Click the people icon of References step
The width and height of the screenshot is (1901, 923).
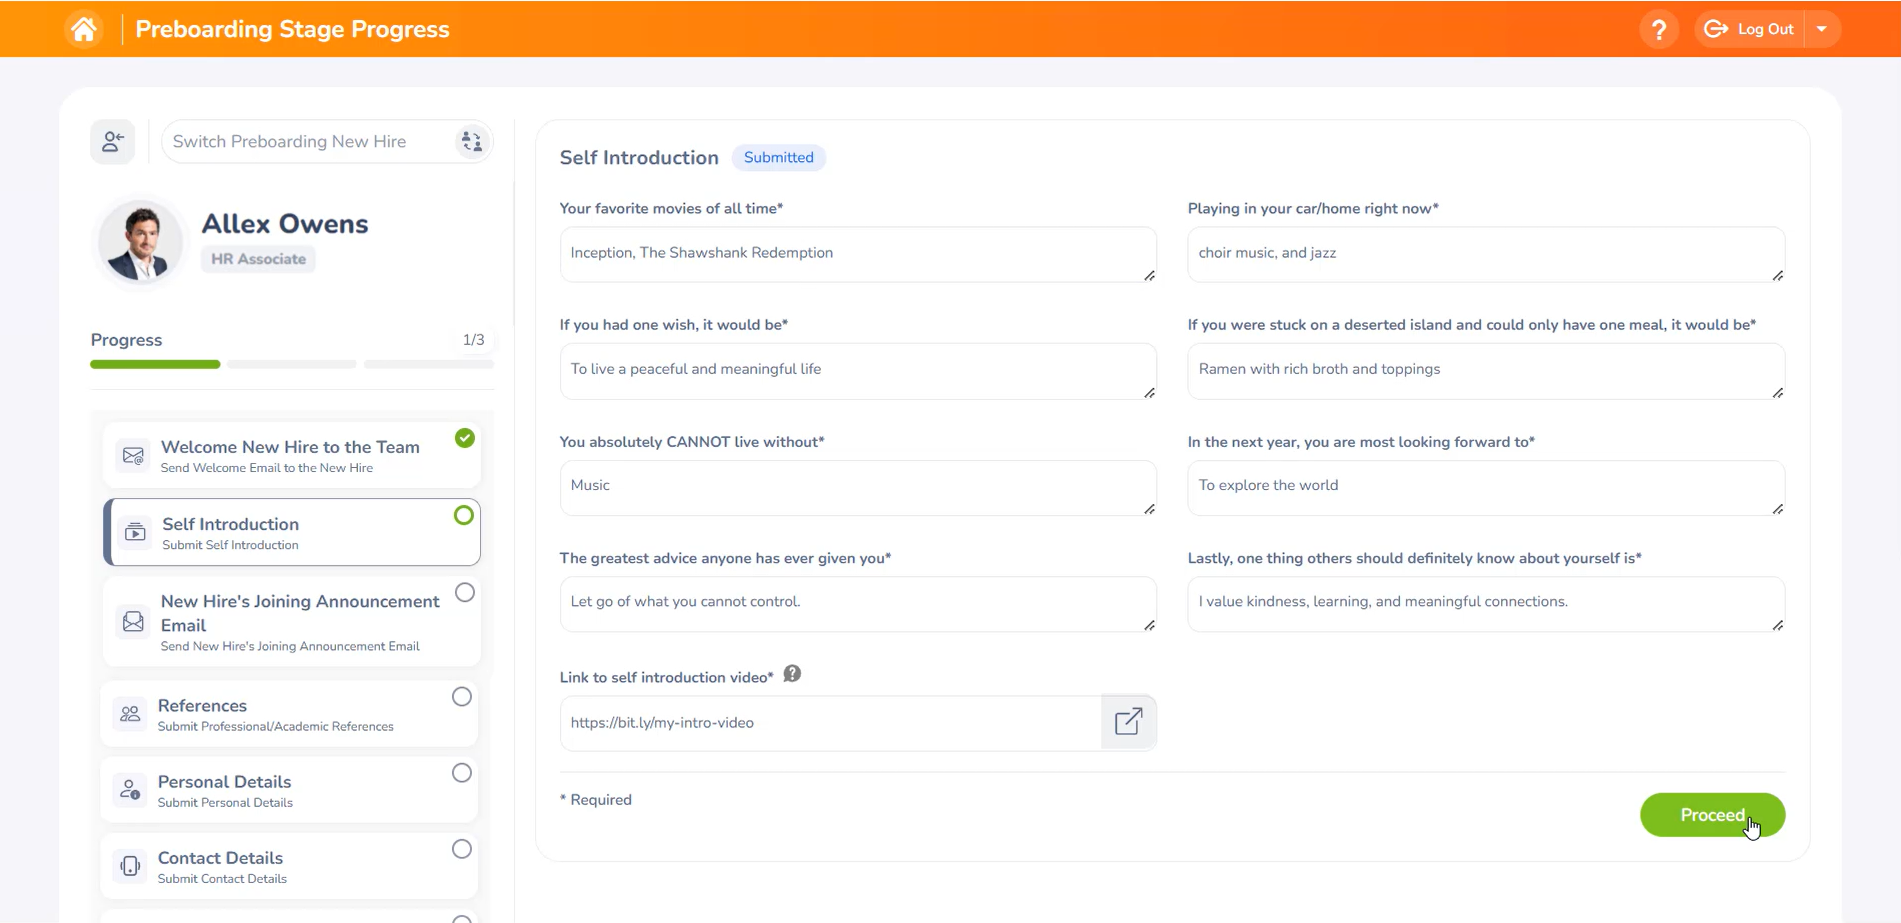tap(130, 714)
